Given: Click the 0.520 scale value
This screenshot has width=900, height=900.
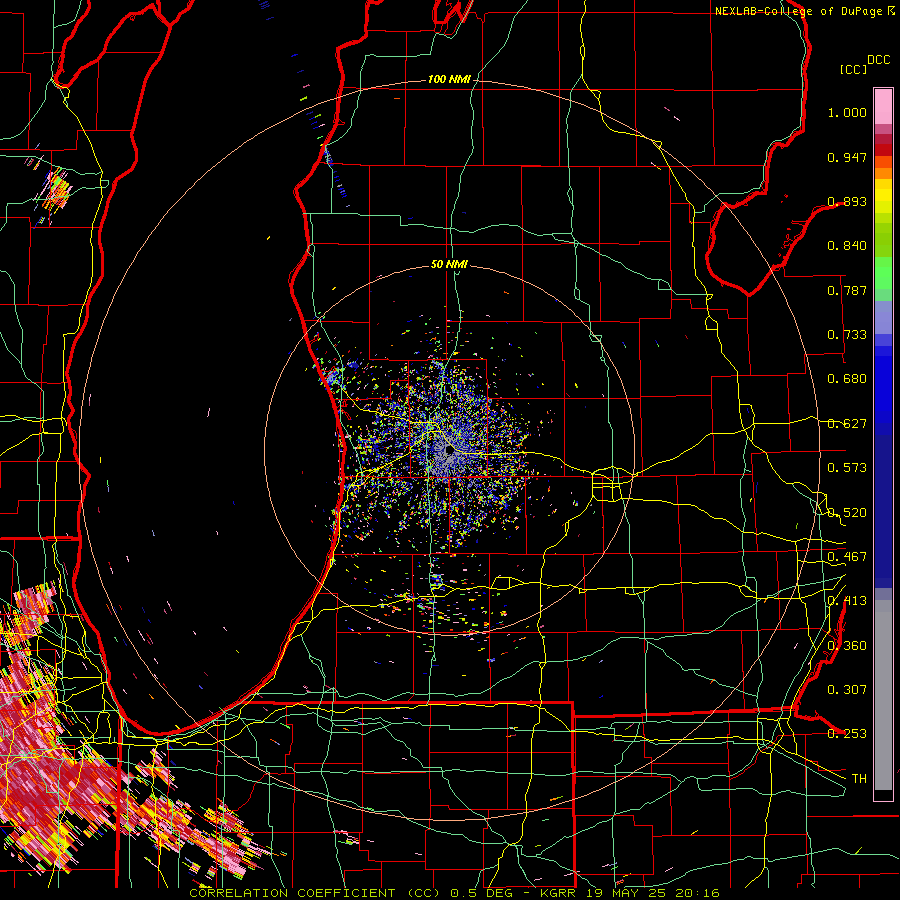Looking at the screenshot, I should click(x=847, y=513).
